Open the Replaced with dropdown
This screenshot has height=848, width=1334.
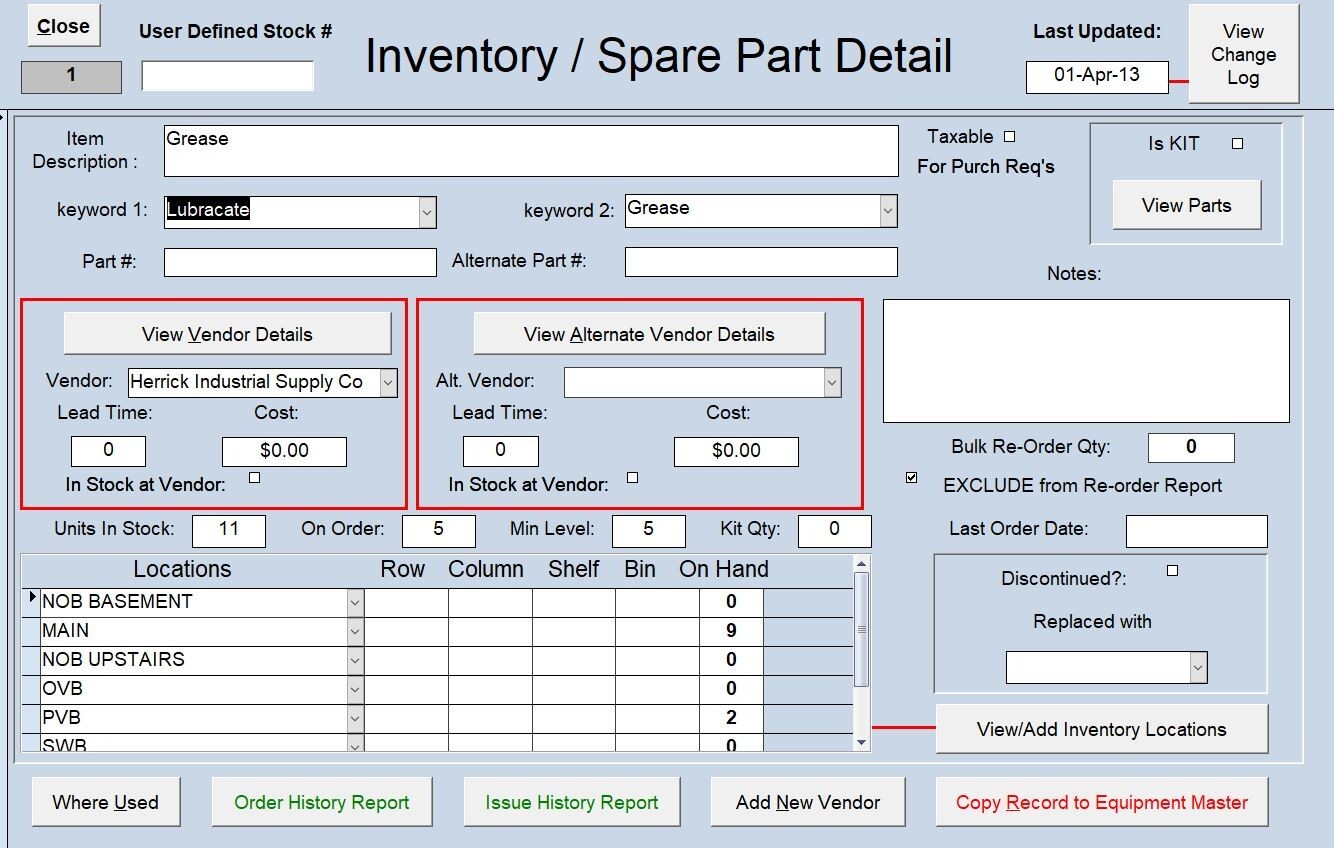click(1197, 667)
